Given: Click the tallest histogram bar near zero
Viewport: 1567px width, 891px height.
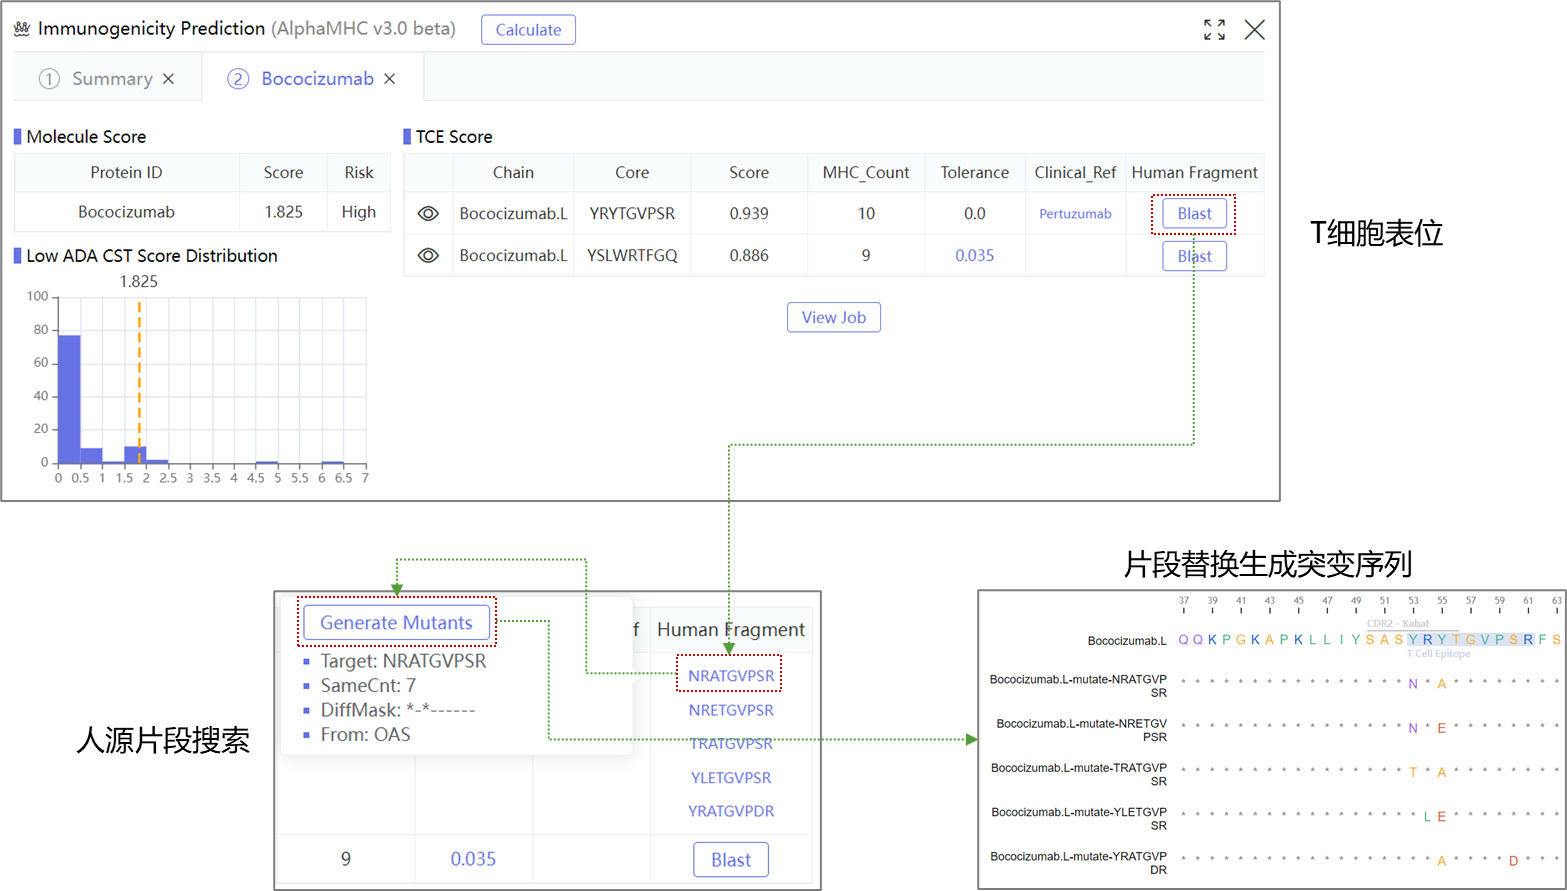Looking at the screenshot, I should tap(69, 400).
